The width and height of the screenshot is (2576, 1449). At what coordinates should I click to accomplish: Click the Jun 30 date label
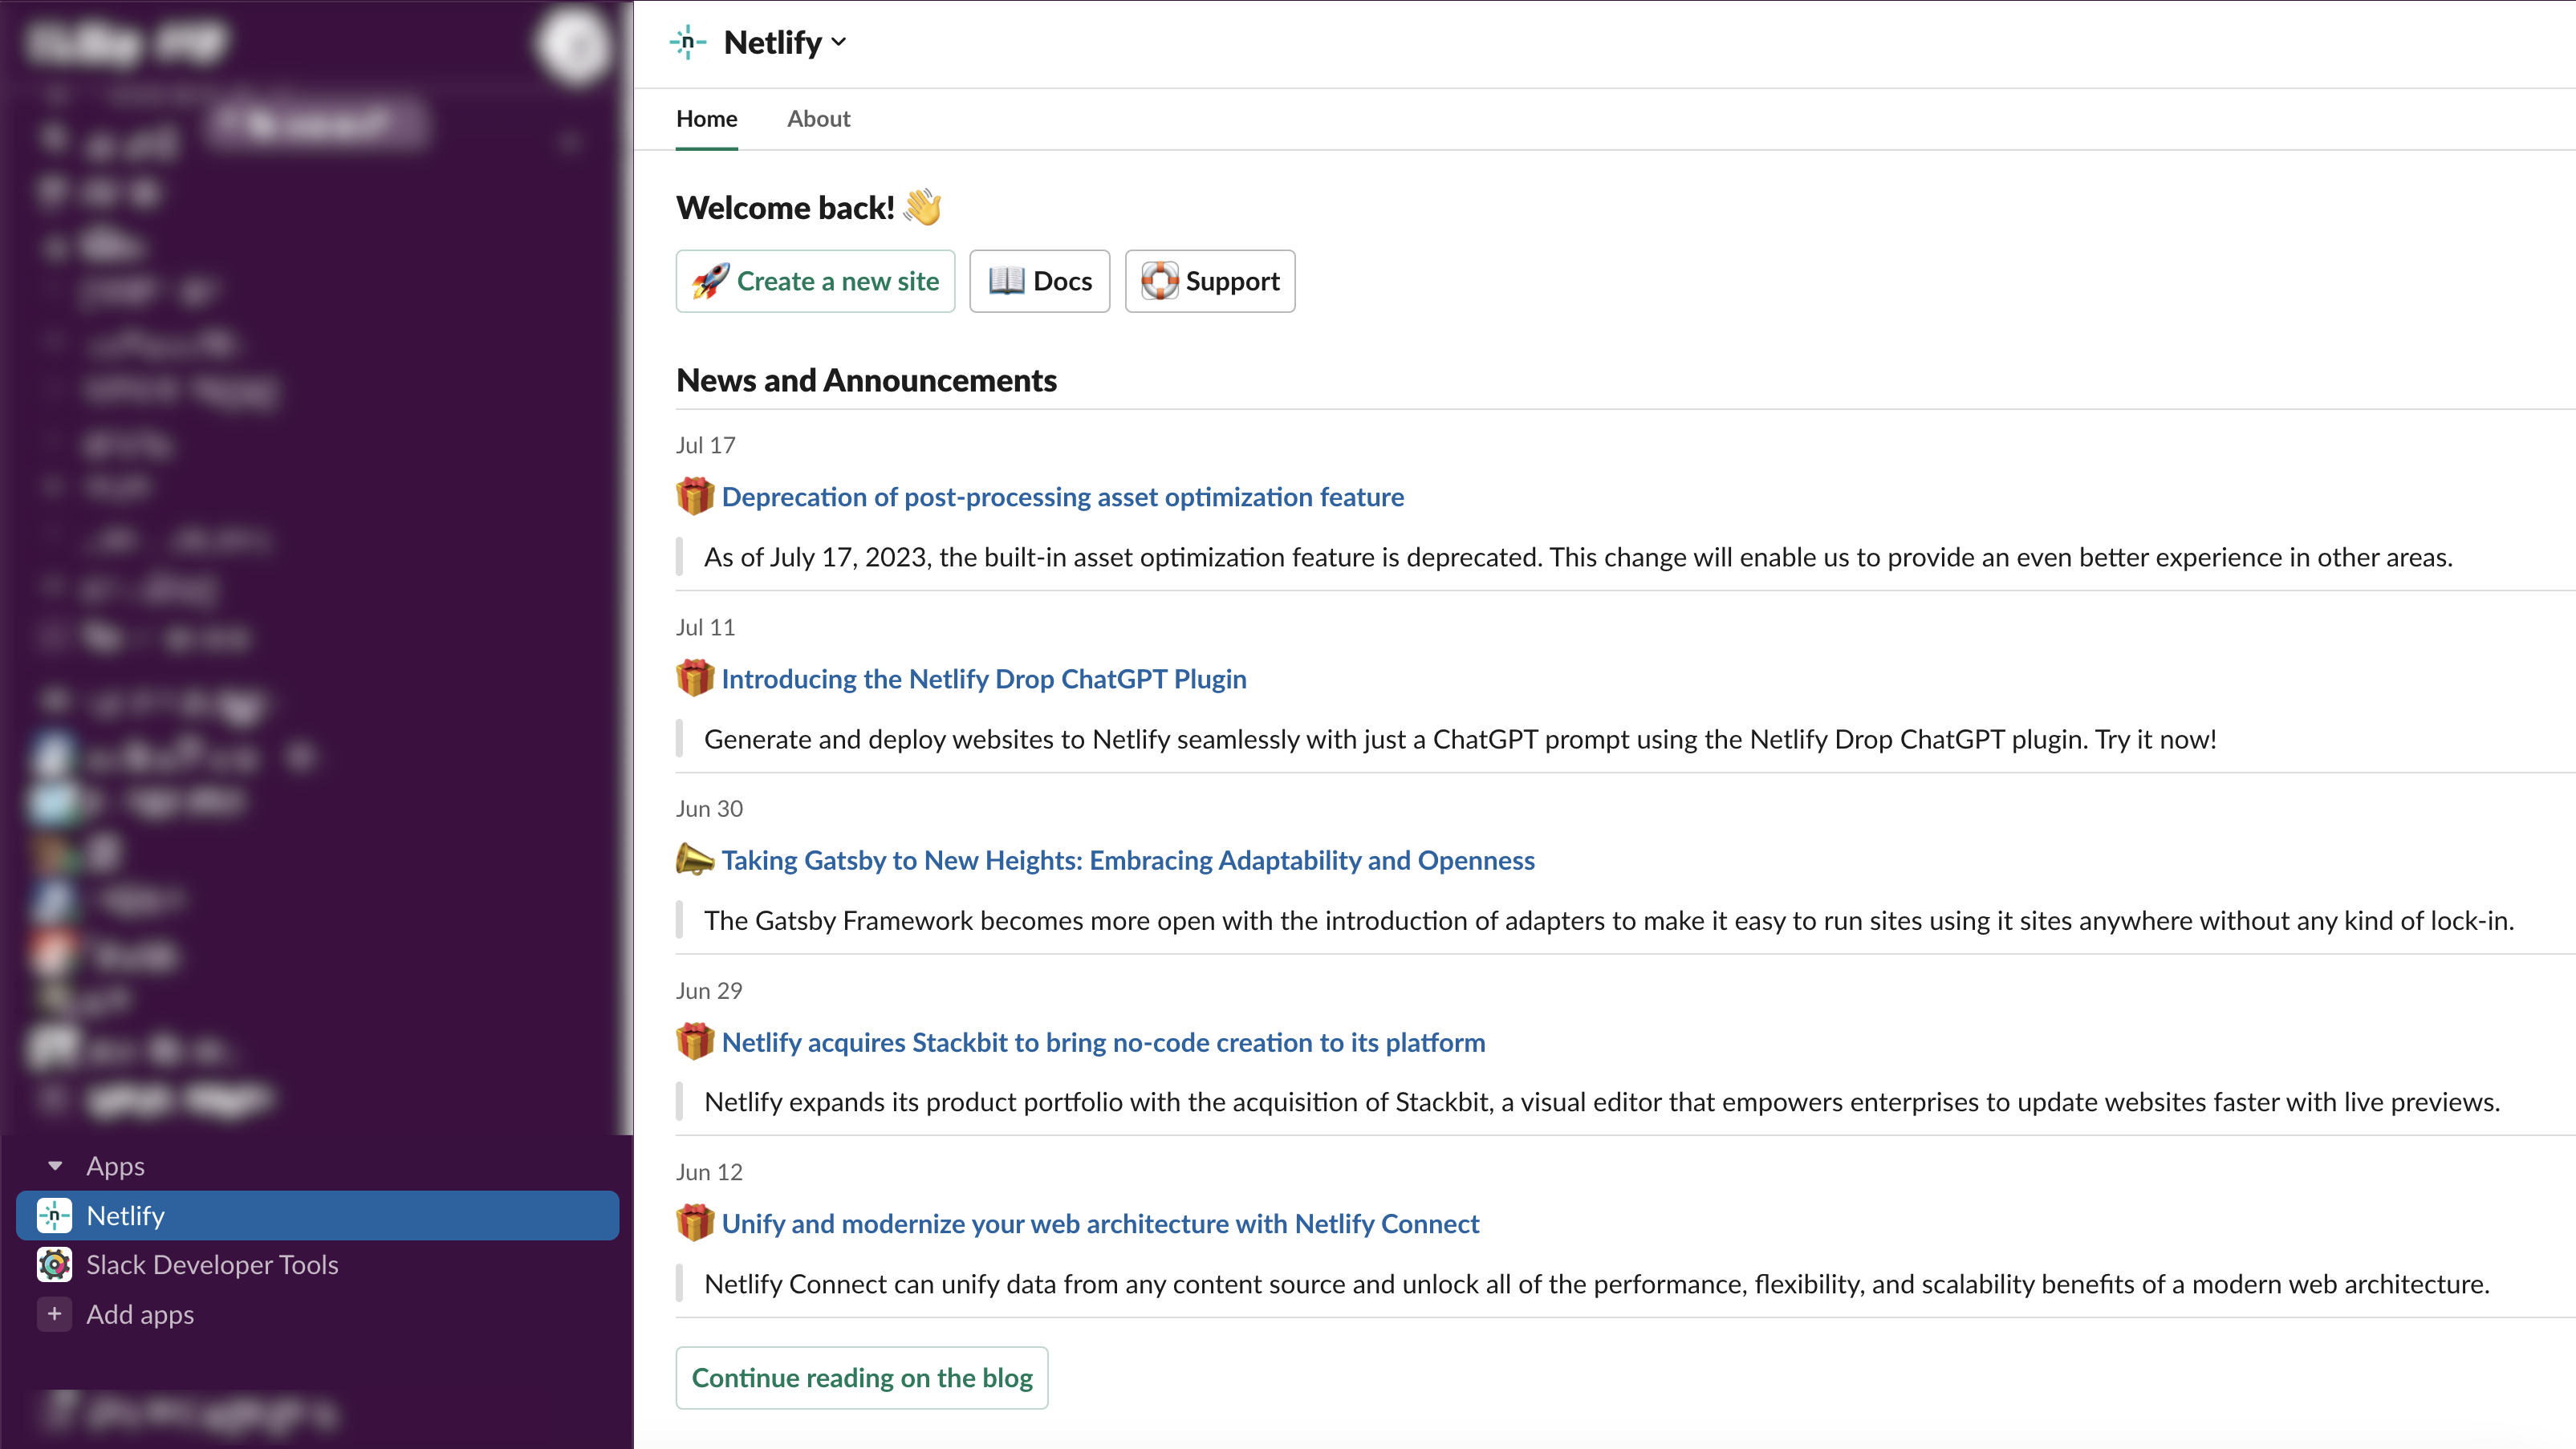(x=709, y=808)
